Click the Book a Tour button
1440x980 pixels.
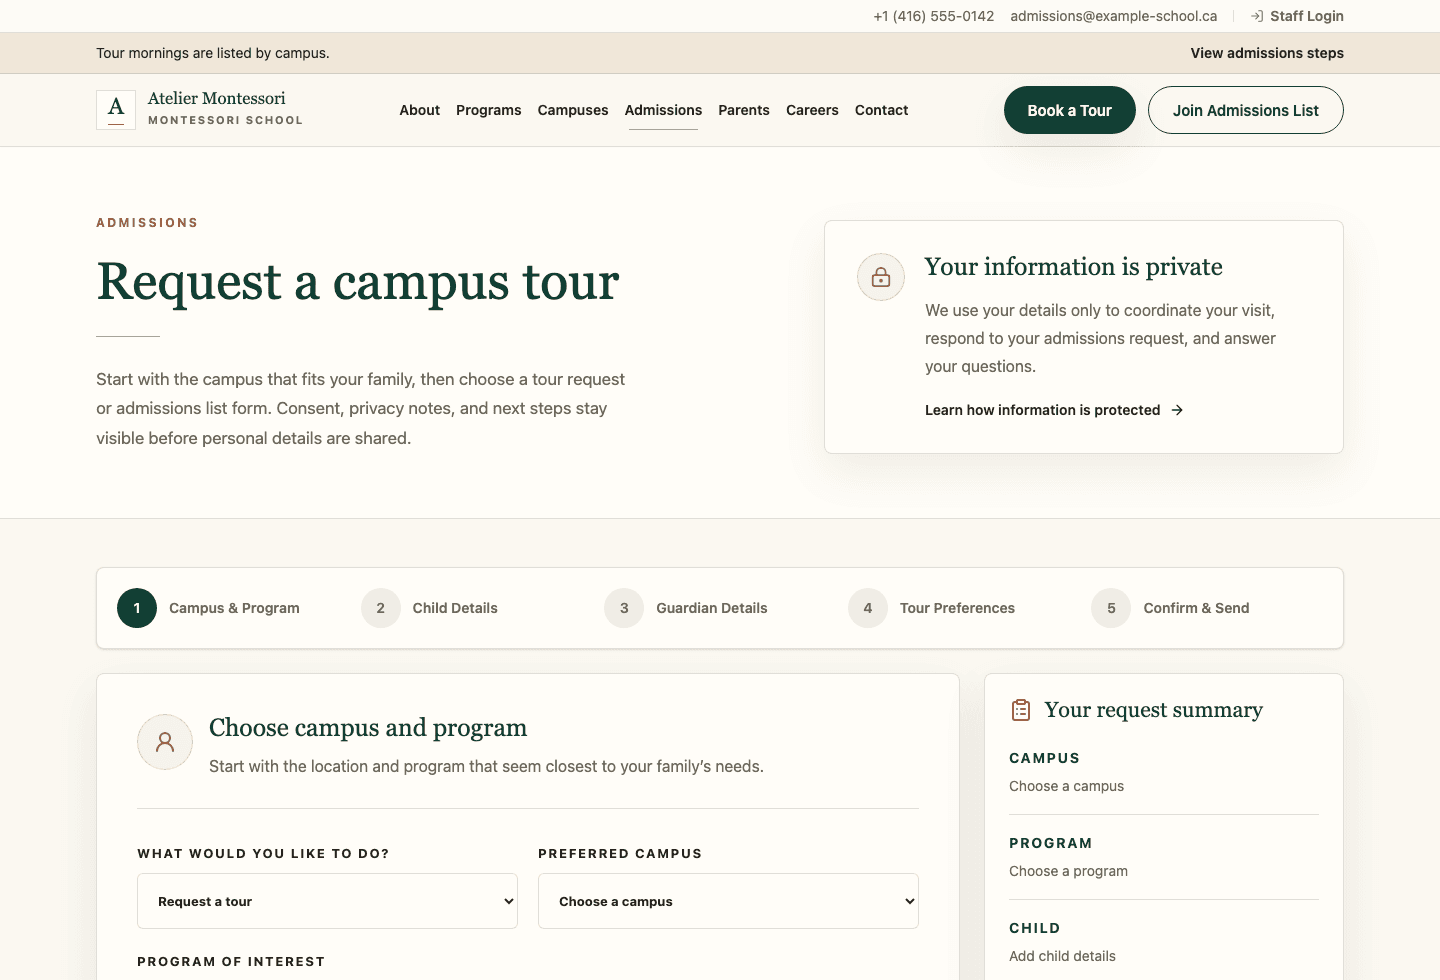1070,110
